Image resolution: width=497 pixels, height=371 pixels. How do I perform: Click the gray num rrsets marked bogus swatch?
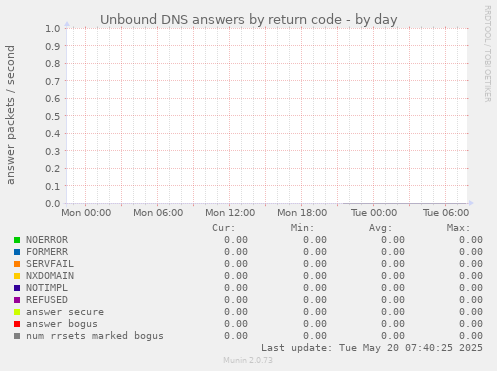point(17,336)
